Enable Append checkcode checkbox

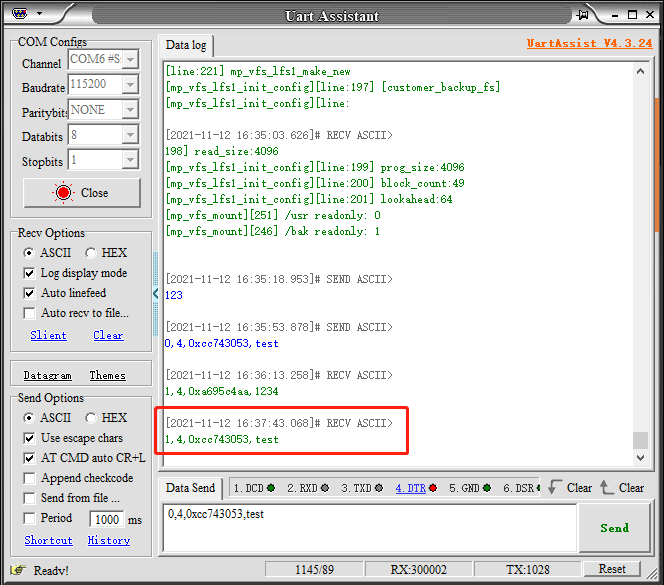click(29, 478)
